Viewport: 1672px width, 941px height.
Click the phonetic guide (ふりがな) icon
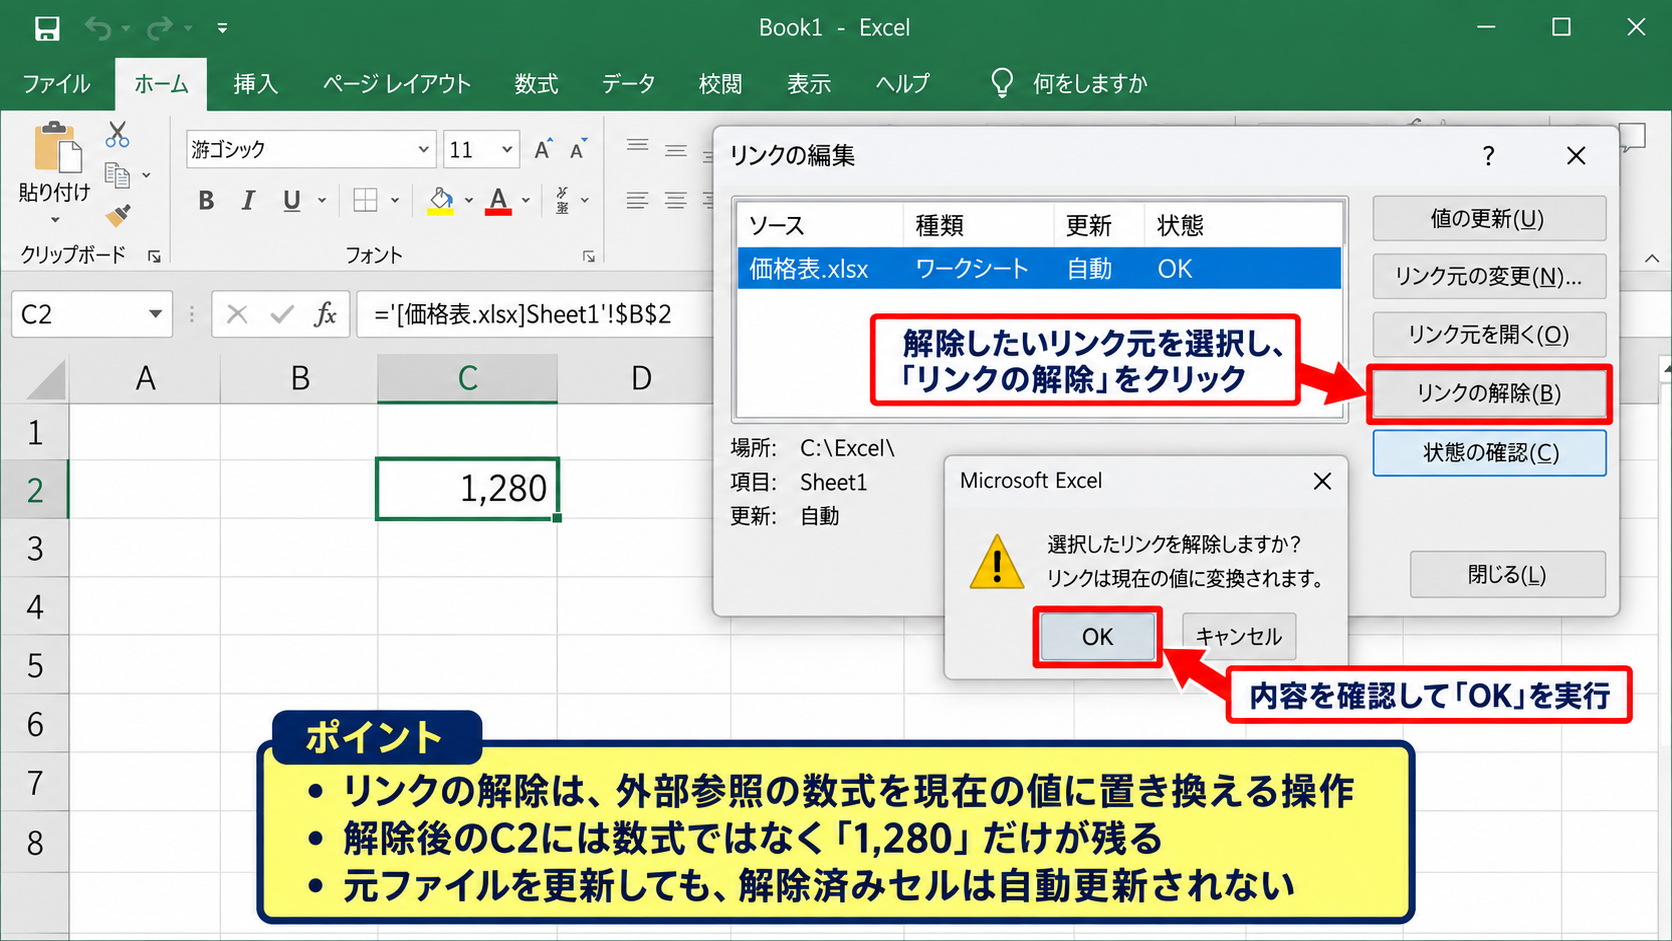563,201
